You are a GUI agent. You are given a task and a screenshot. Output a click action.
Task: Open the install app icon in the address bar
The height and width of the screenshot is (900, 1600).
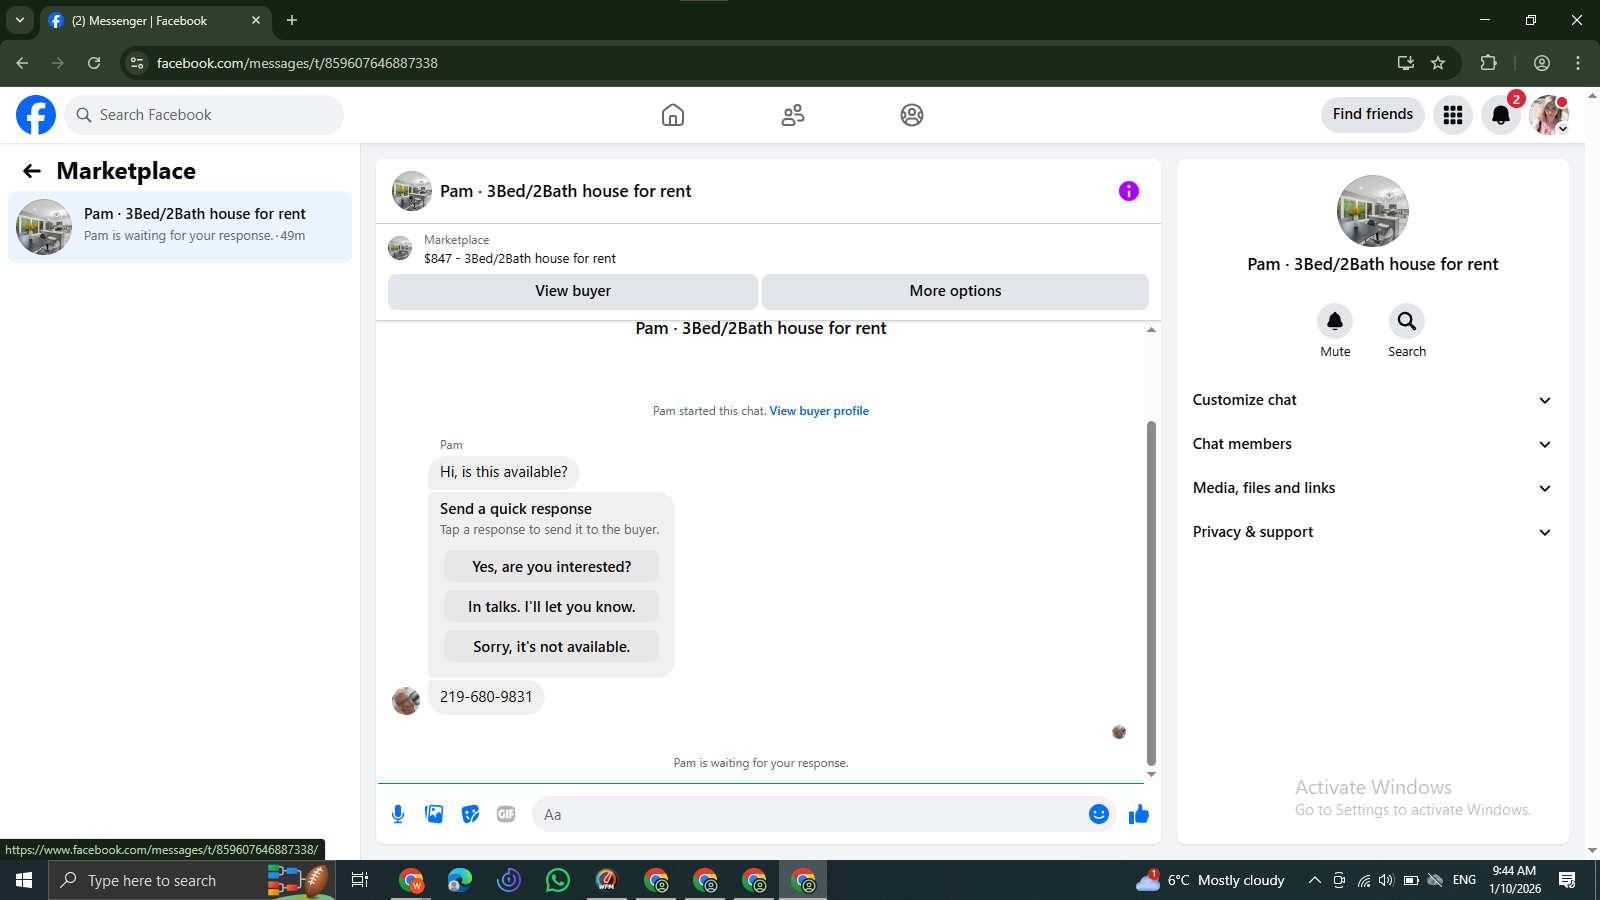point(1406,63)
